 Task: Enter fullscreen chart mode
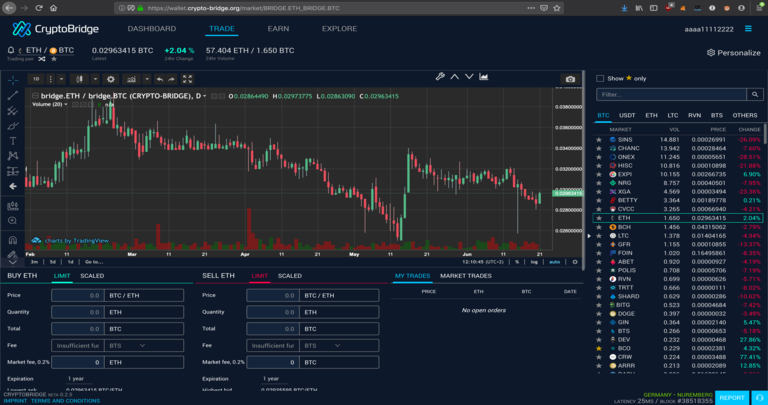[x=187, y=79]
